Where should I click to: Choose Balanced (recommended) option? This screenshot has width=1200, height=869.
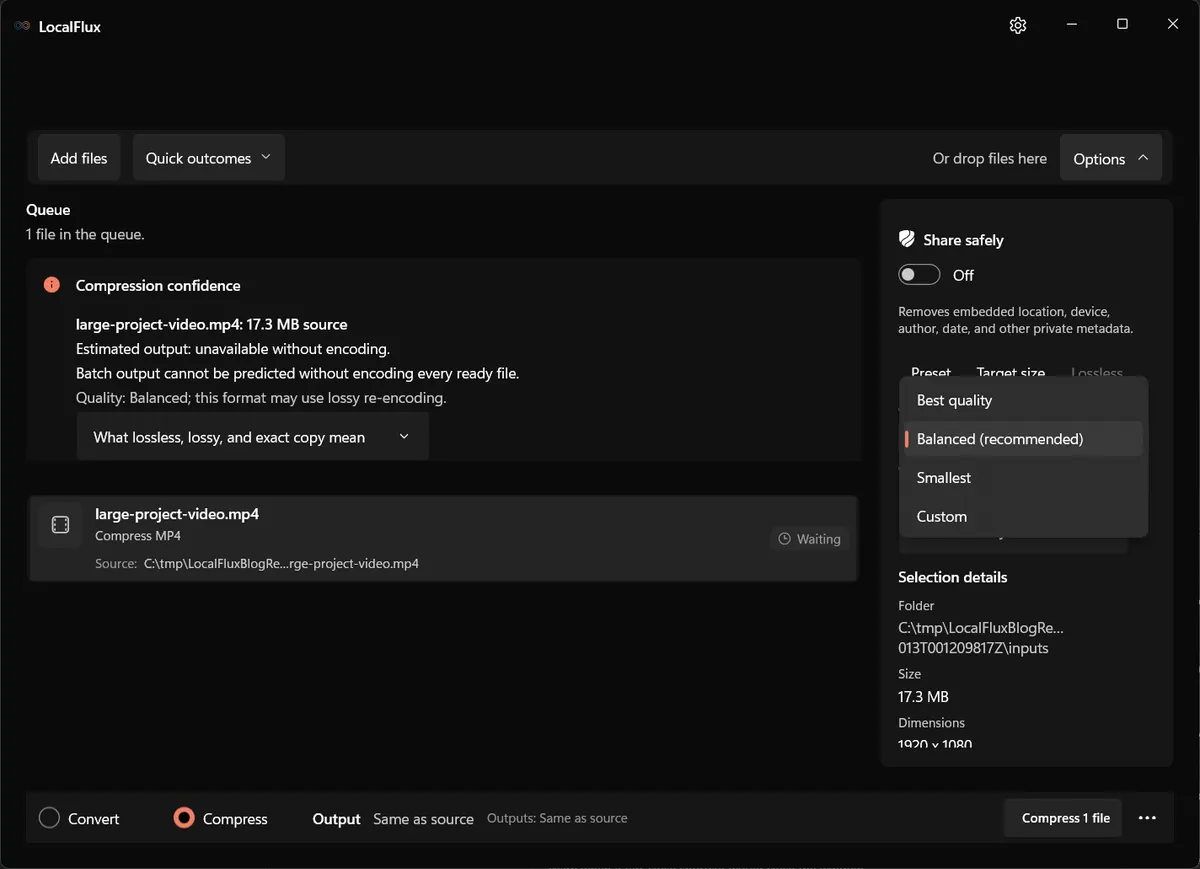(x=1023, y=439)
